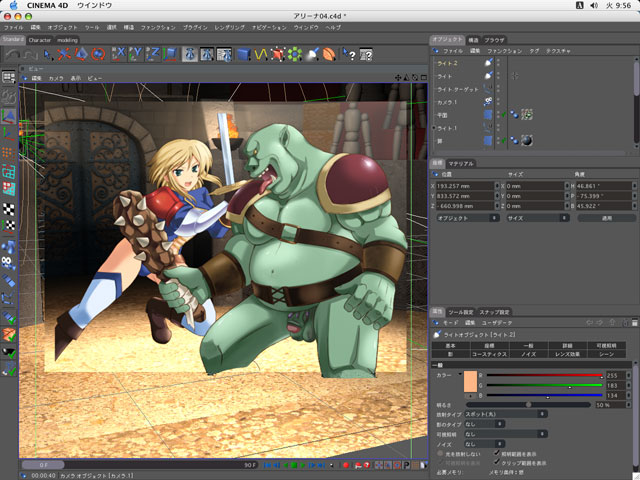The width and height of the screenshot is (640, 480).
Task: Switch to the modeling layout tab
Action: (x=67, y=40)
